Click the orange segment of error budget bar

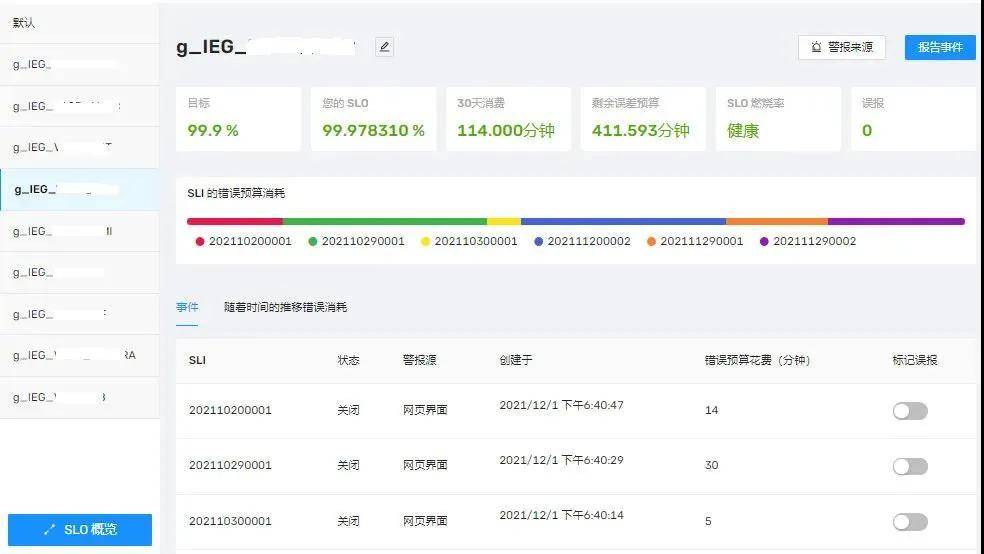[x=777, y=221]
